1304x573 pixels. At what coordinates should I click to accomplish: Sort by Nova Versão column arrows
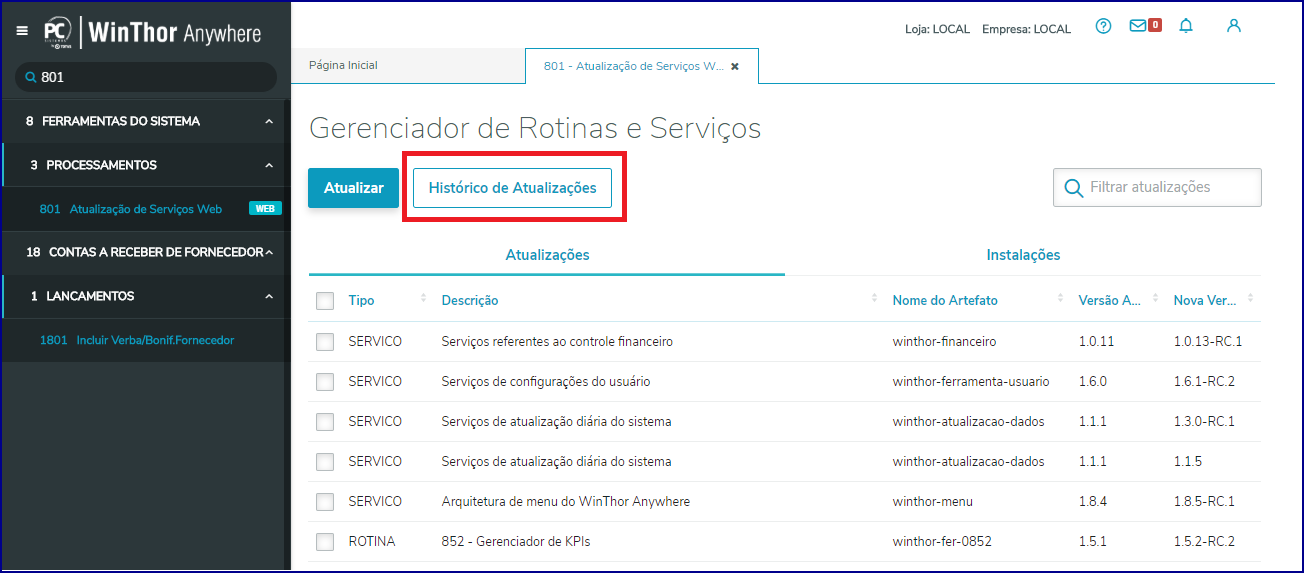point(1250,299)
